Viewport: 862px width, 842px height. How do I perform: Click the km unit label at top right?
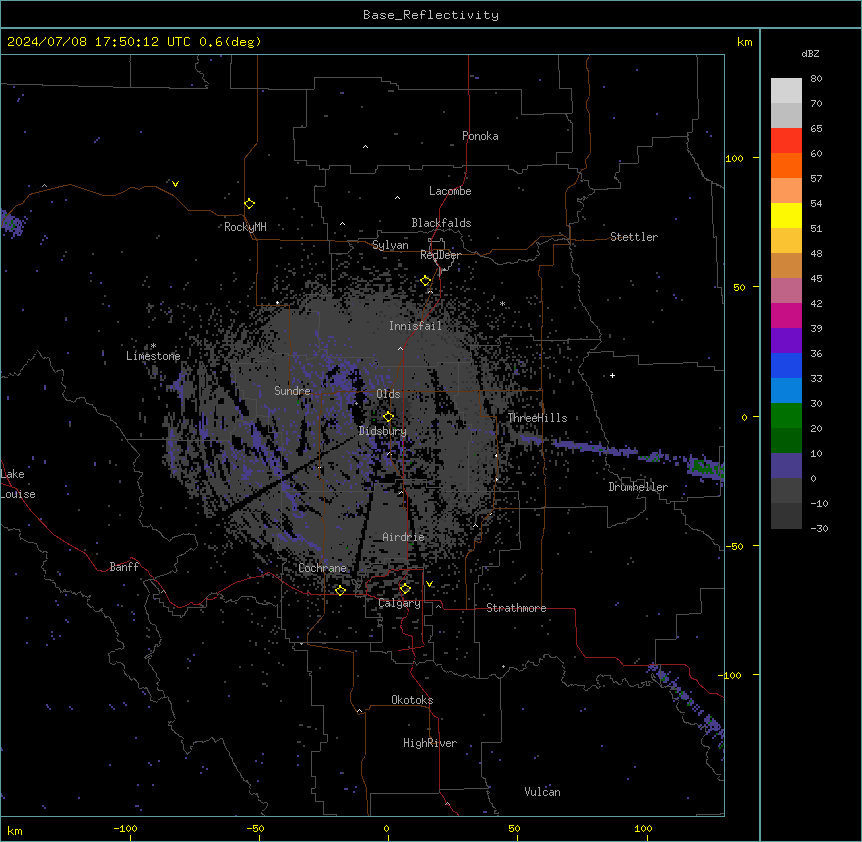click(744, 42)
